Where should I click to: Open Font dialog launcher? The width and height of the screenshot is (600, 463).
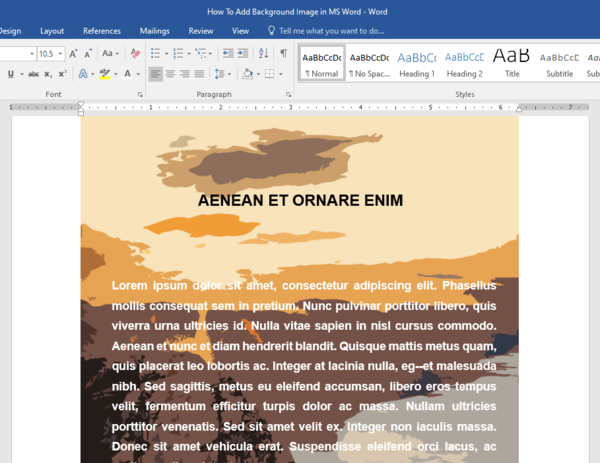point(140,95)
